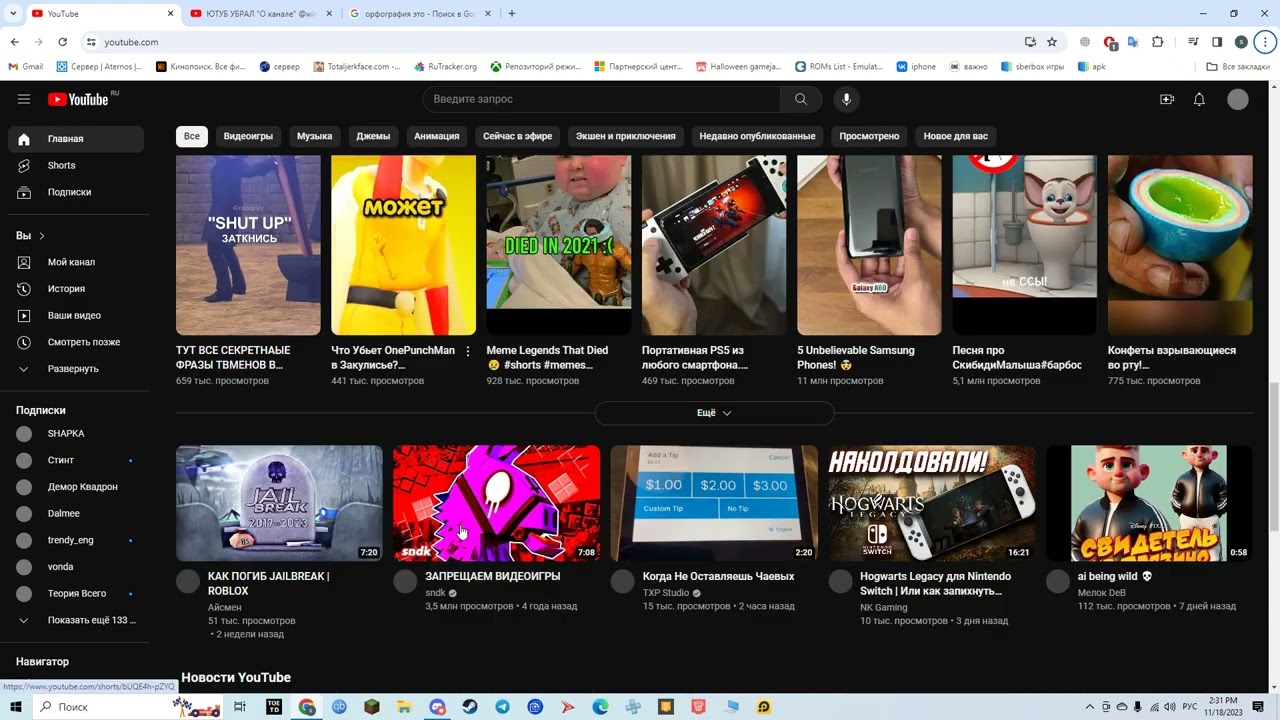
Task: Open Telegram from the taskbar
Action: (x=503, y=707)
